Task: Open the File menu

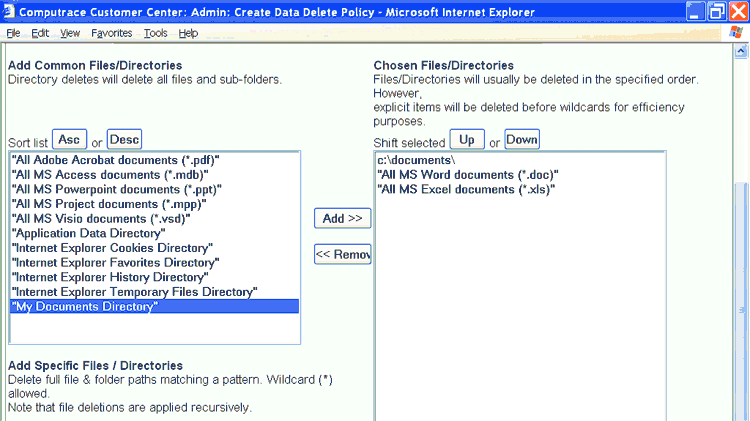Action: click(13, 33)
